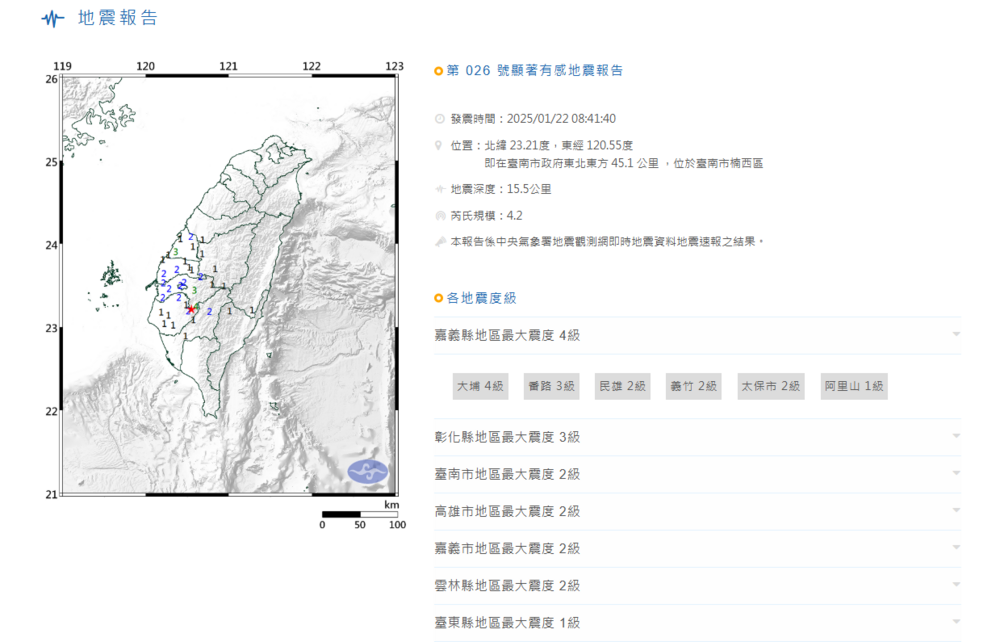The image size is (1000, 642).
Task: Click the magnitude icon beside 芮氏規模
Action: coord(439,215)
